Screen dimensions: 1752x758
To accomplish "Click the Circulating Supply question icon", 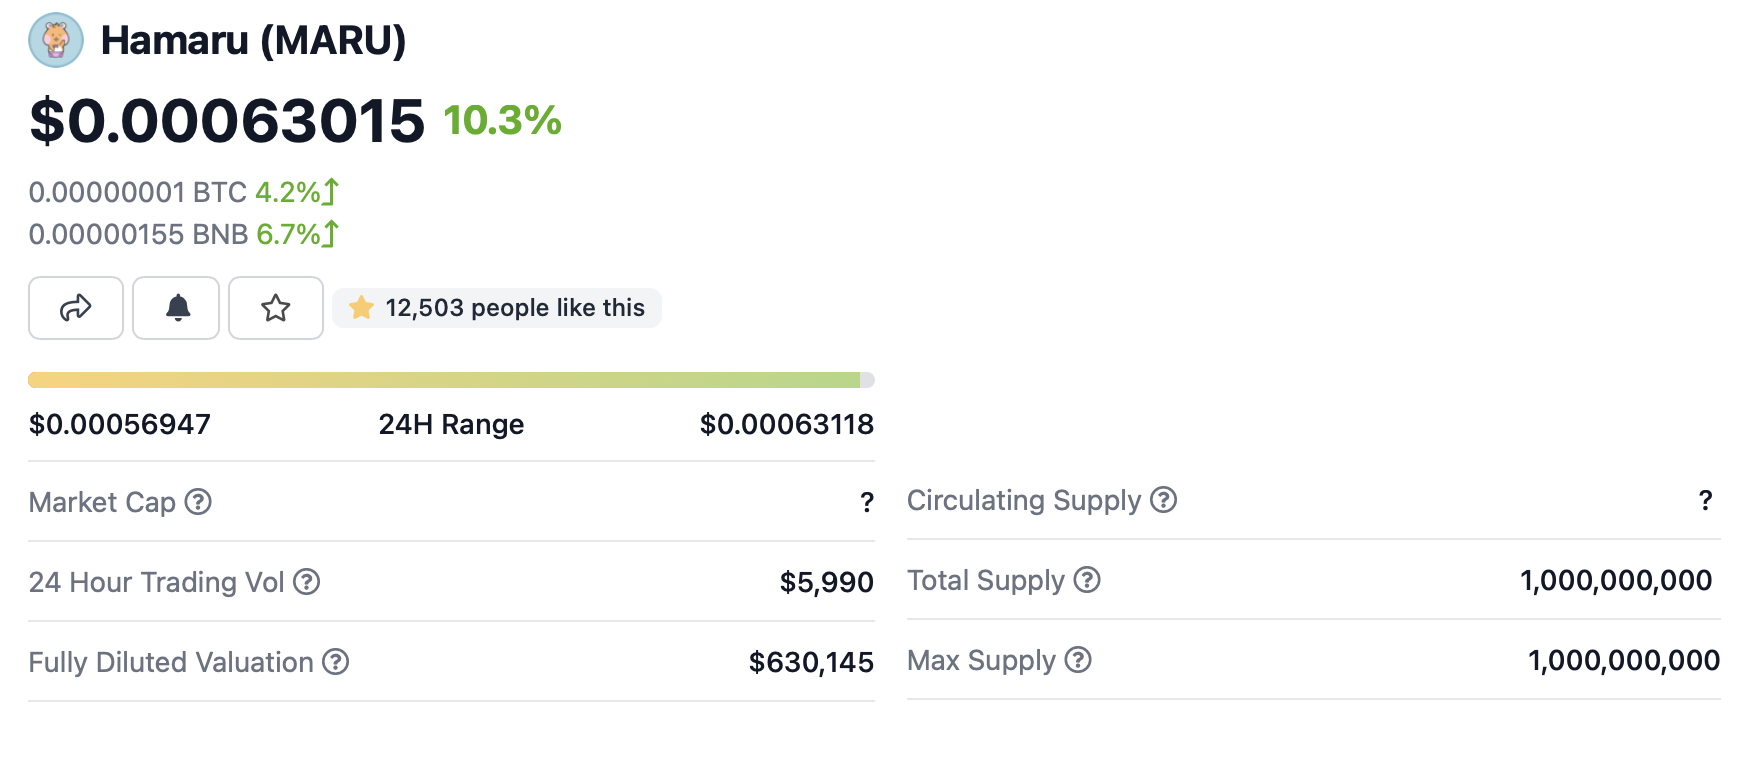I will pos(1163,500).
